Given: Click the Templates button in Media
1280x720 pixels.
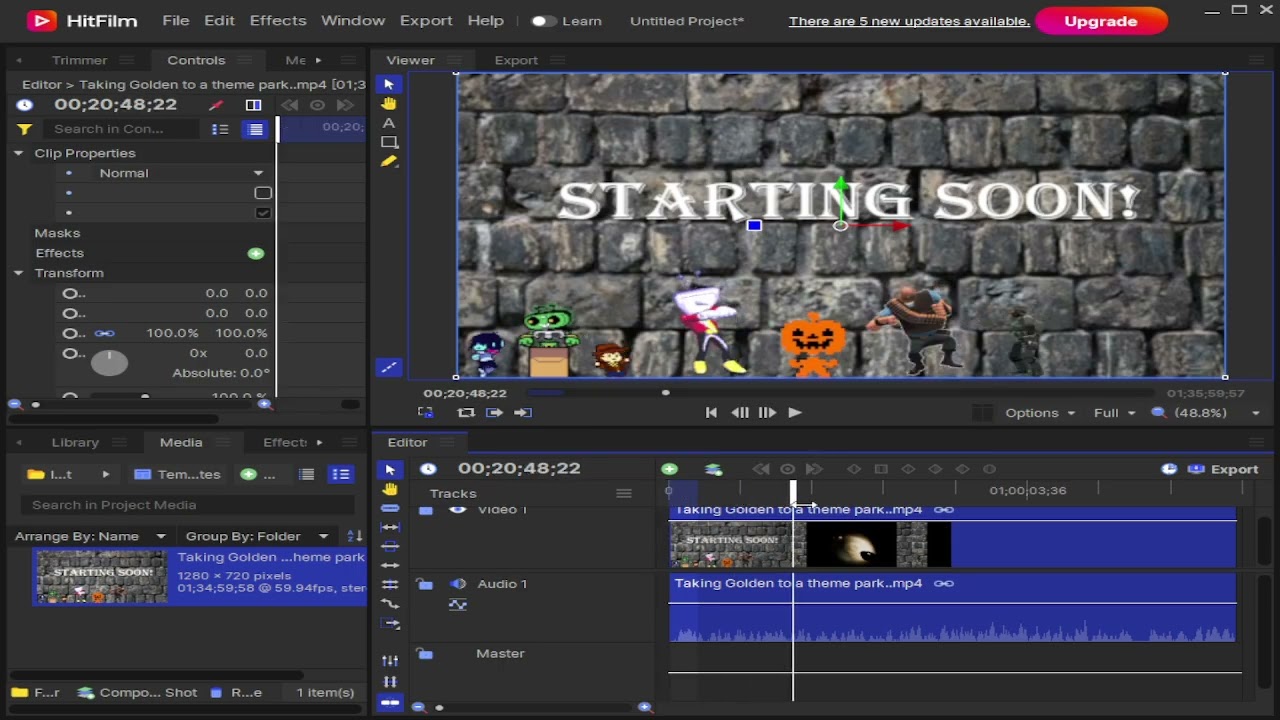Looking at the screenshot, I should click(x=177, y=474).
